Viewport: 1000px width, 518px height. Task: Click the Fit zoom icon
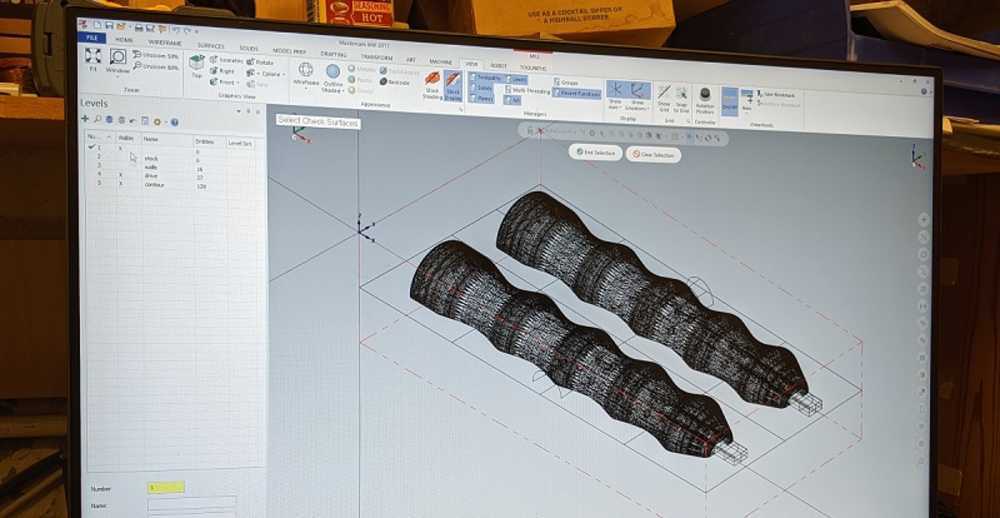[92, 56]
